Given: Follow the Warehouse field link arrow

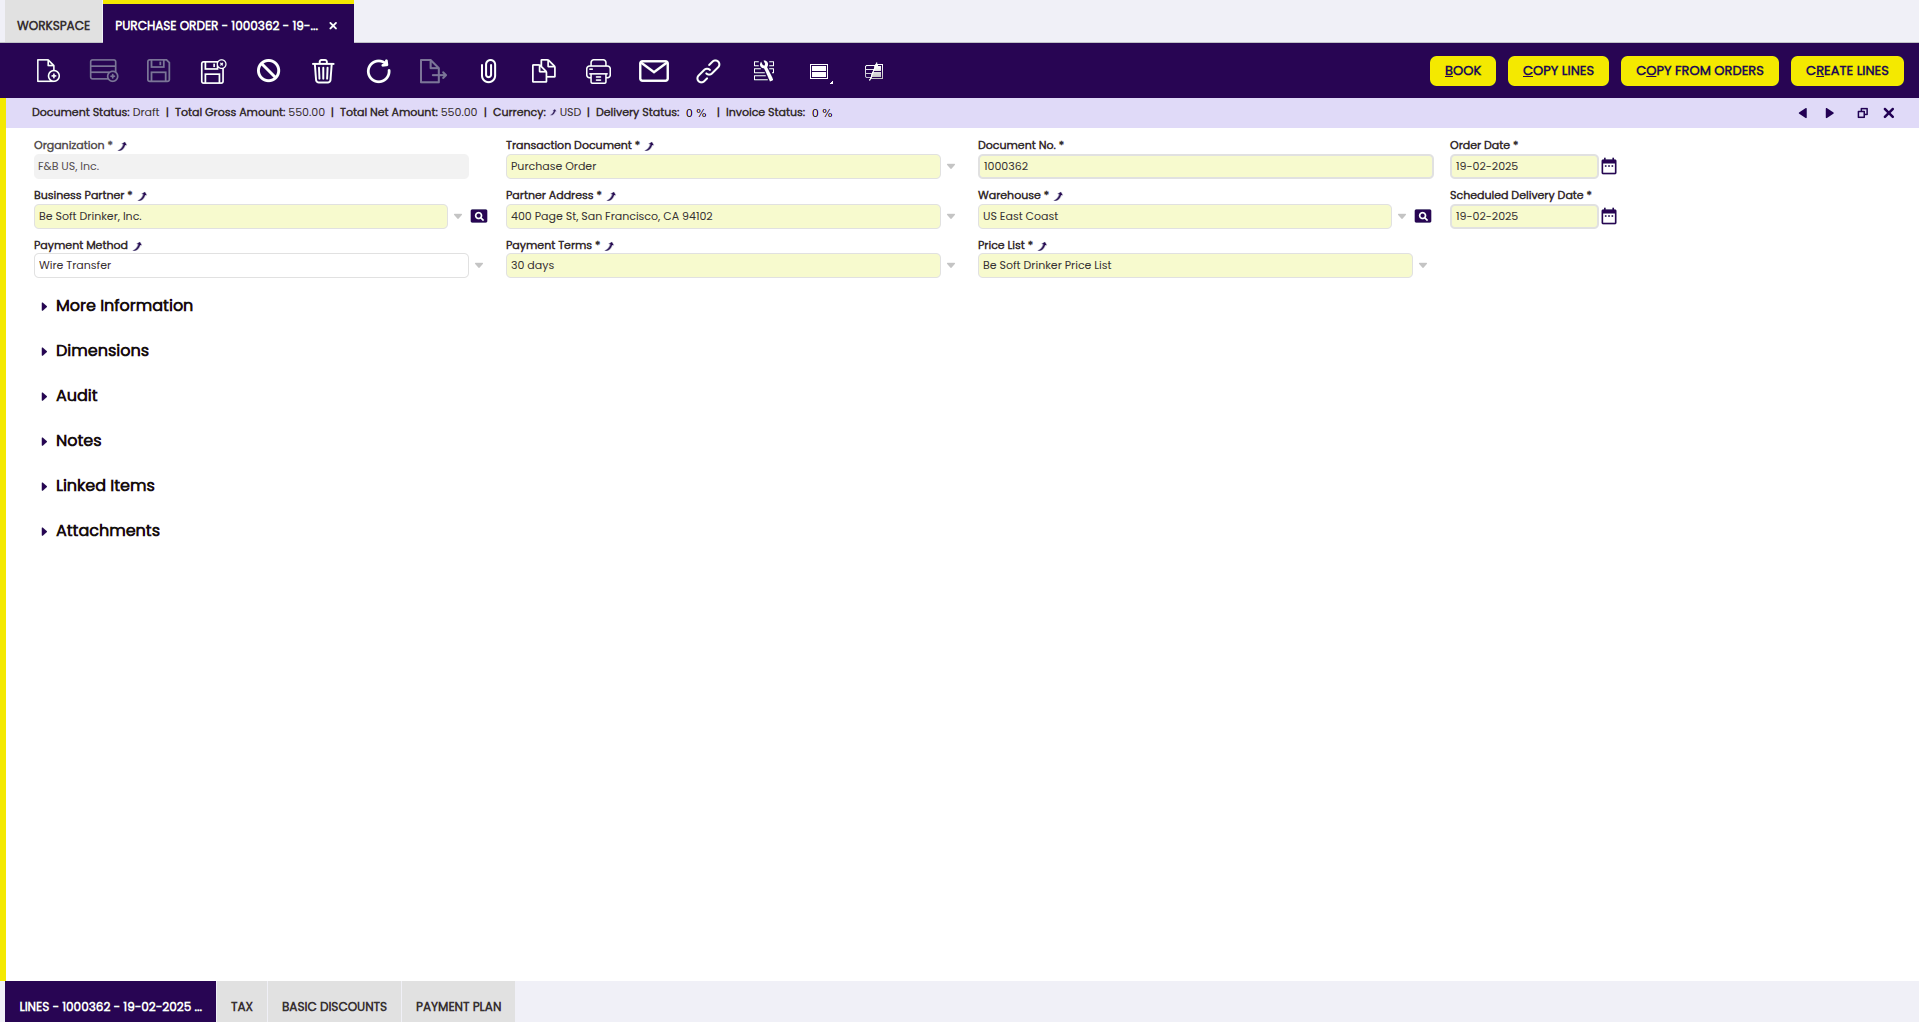Looking at the screenshot, I should (1059, 196).
